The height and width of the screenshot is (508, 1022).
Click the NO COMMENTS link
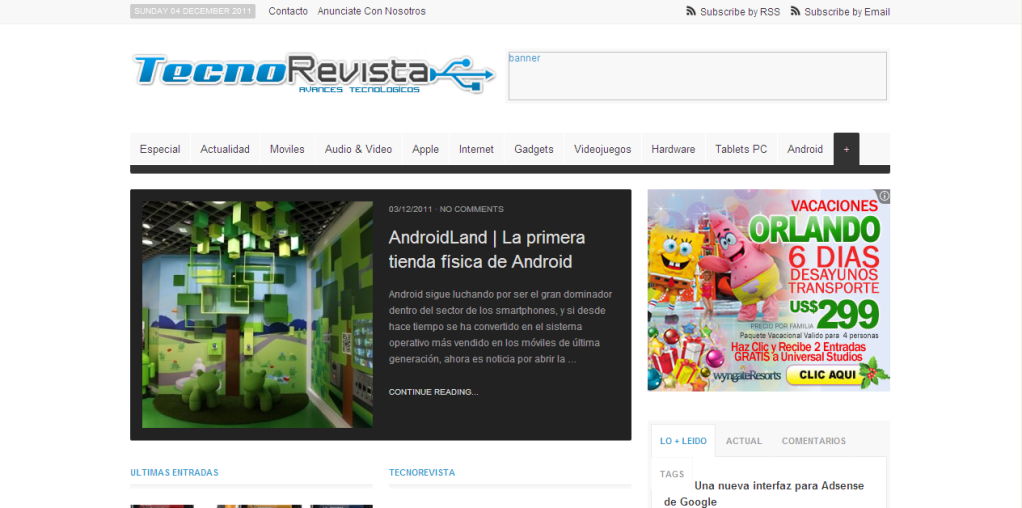(471, 209)
